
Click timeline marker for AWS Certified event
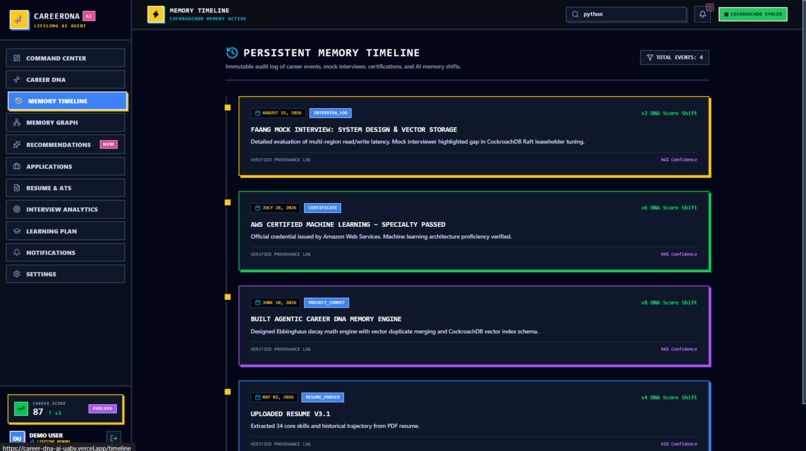pyautogui.click(x=228, y=203)
